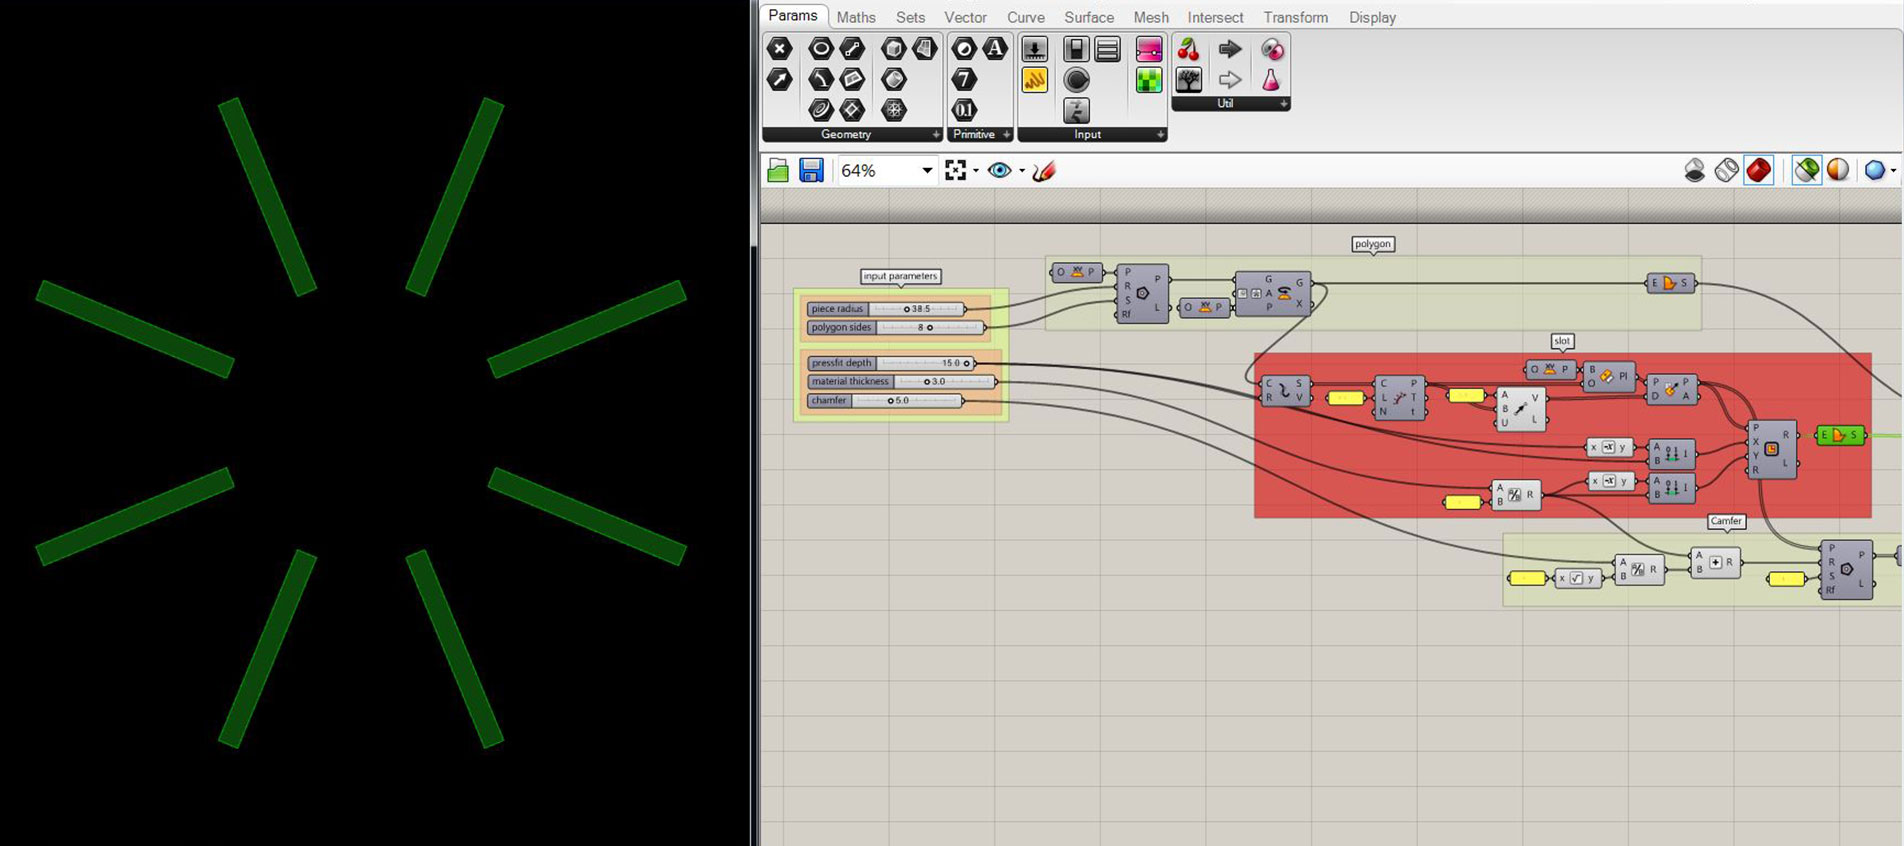Add a Number Slider input component
This screenshot has height=846, width=1904.
(1034, 48)
